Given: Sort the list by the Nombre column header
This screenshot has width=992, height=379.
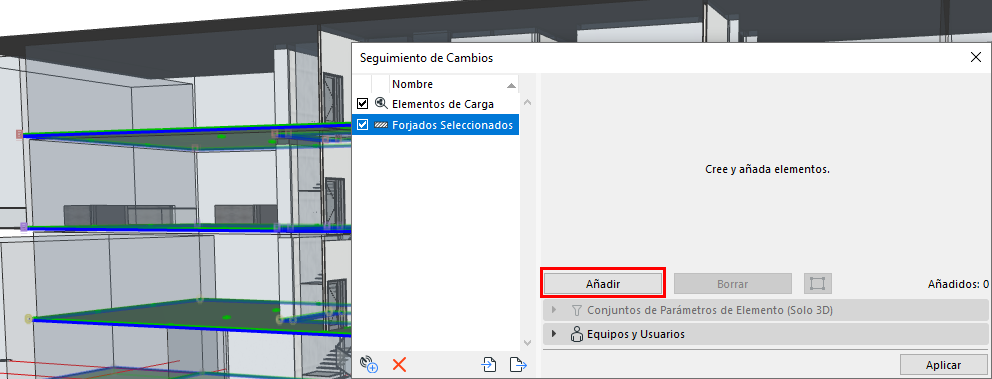Looking at the screenshot, I should click(x=454, y=84).
